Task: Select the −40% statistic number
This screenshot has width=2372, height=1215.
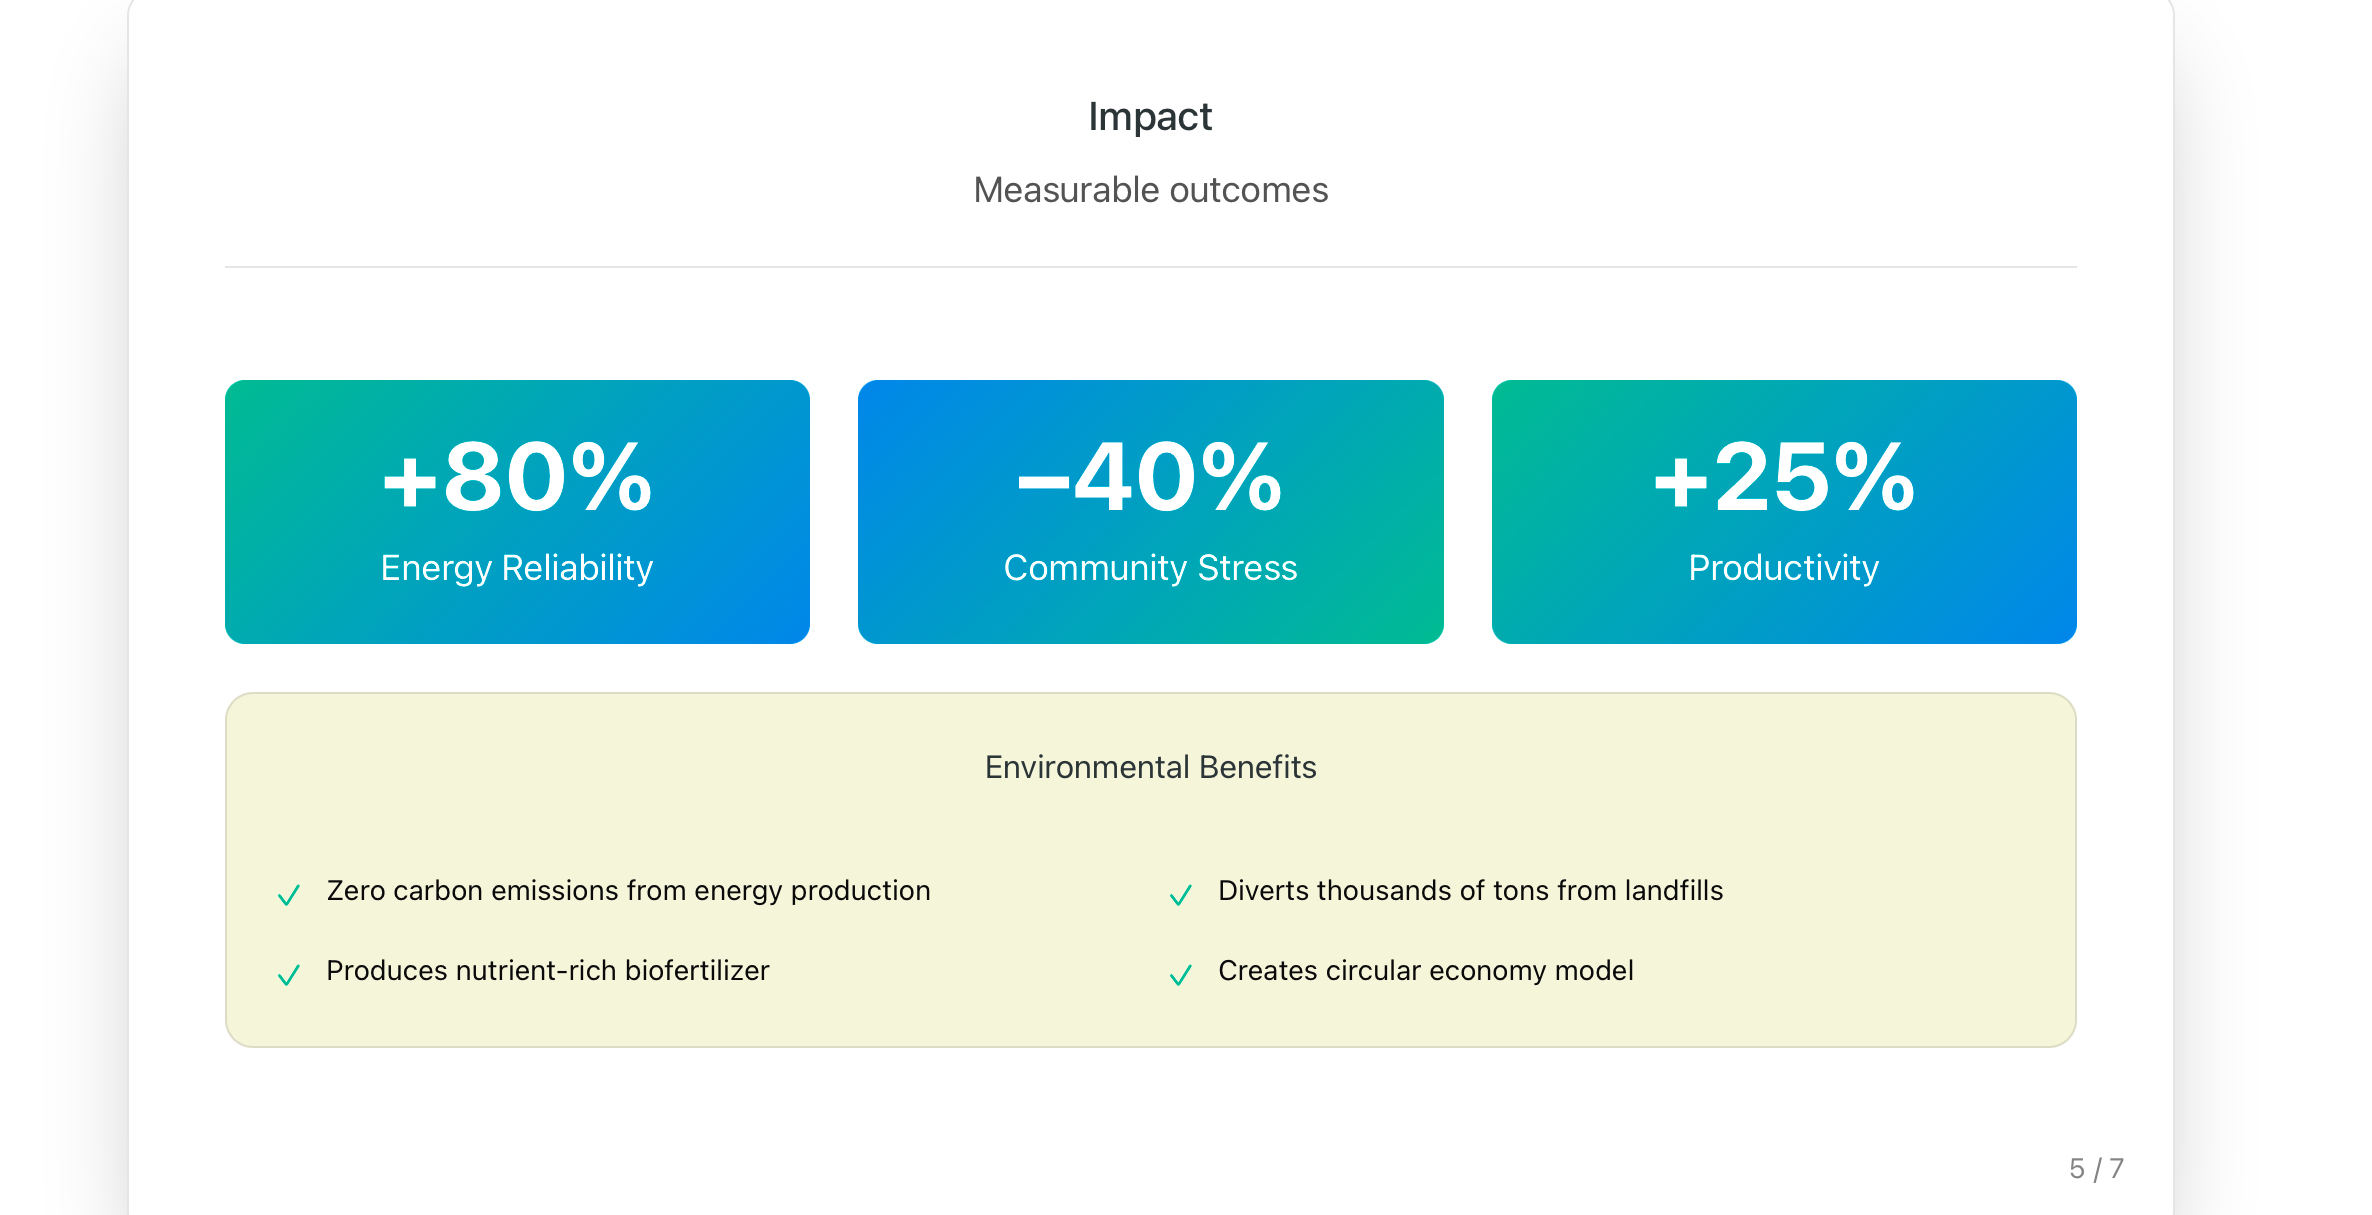Action: pyautogui.click(x=1150, y=478)
